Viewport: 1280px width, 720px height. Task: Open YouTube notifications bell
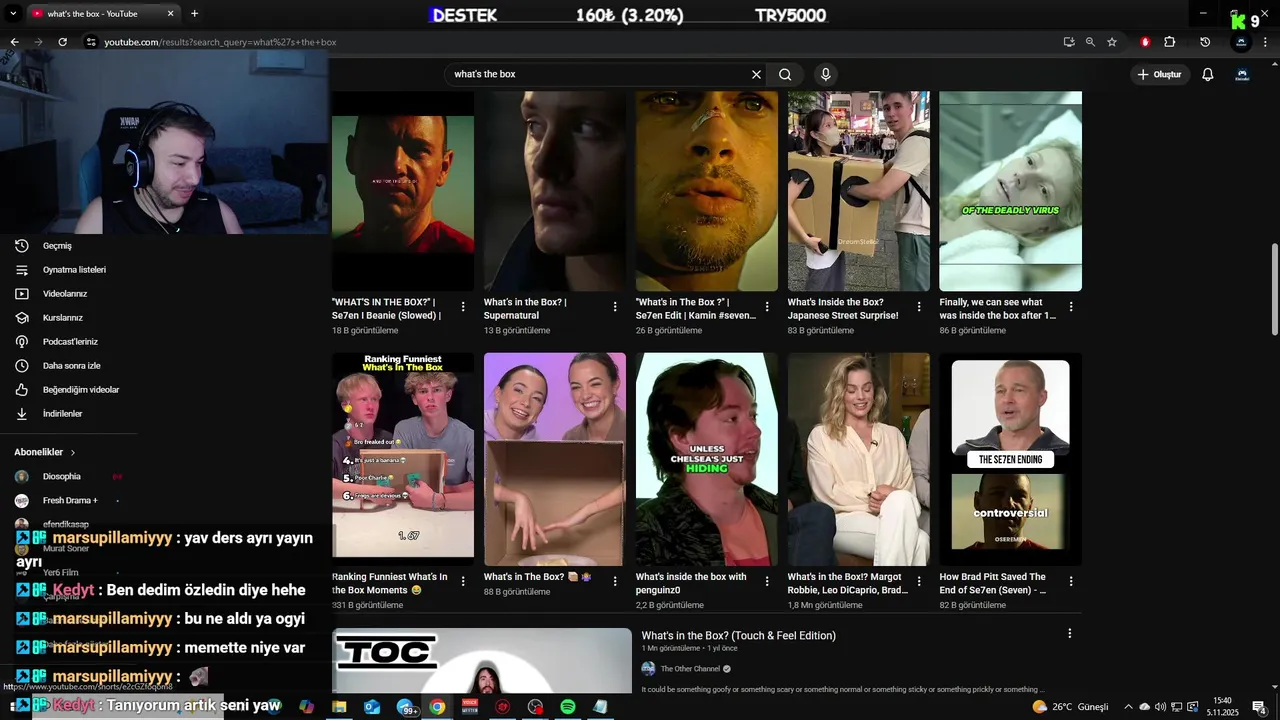1208,74
